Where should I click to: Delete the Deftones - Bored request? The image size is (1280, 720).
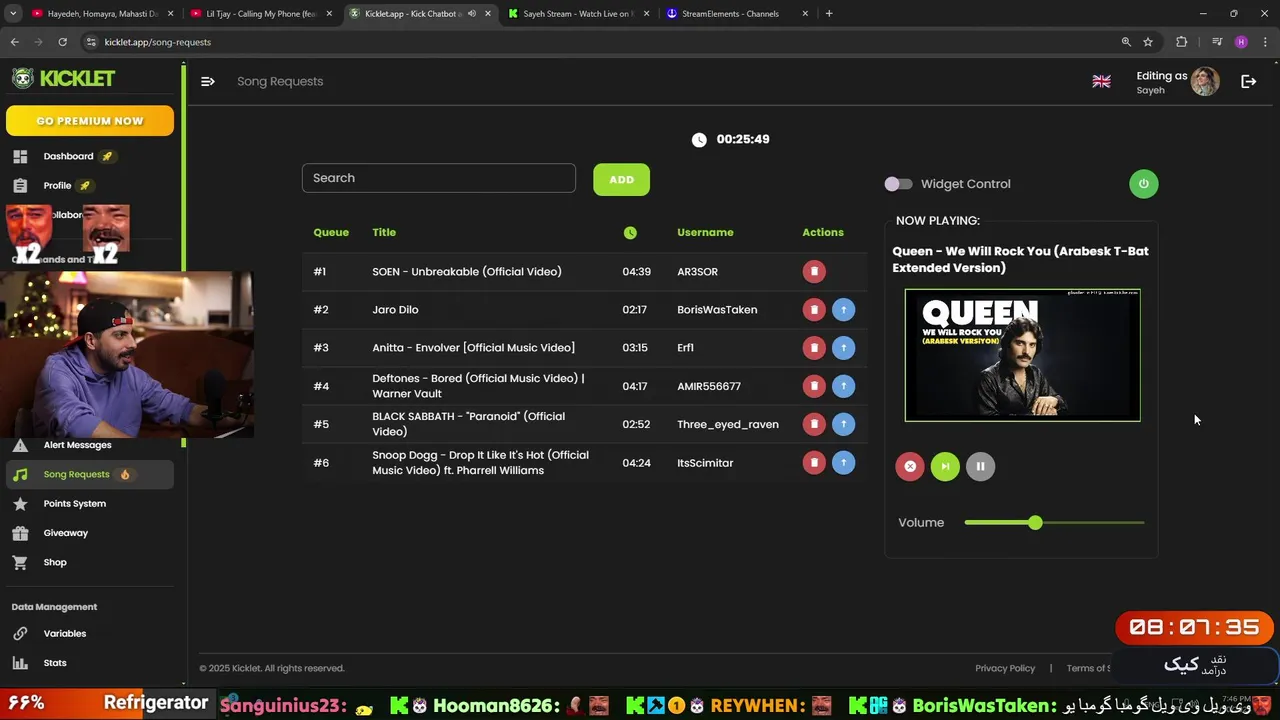(x=814, y=386)
